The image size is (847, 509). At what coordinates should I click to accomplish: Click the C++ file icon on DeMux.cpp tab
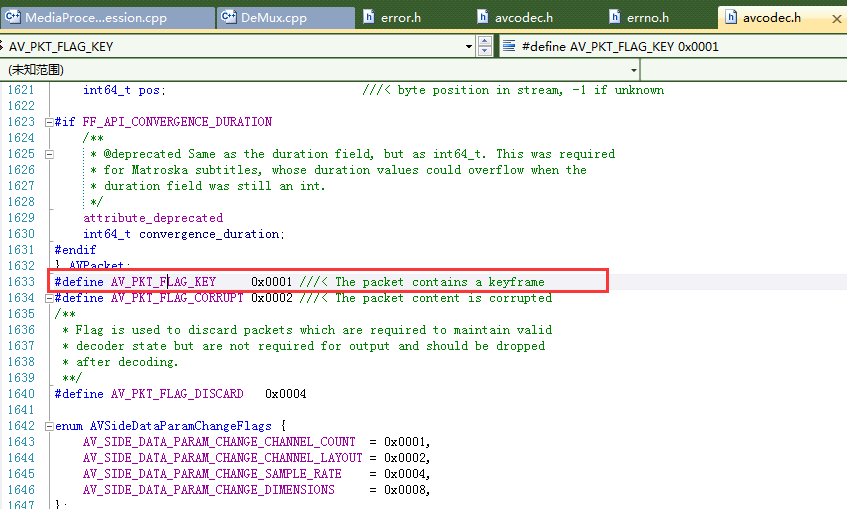tap(228, 17)
